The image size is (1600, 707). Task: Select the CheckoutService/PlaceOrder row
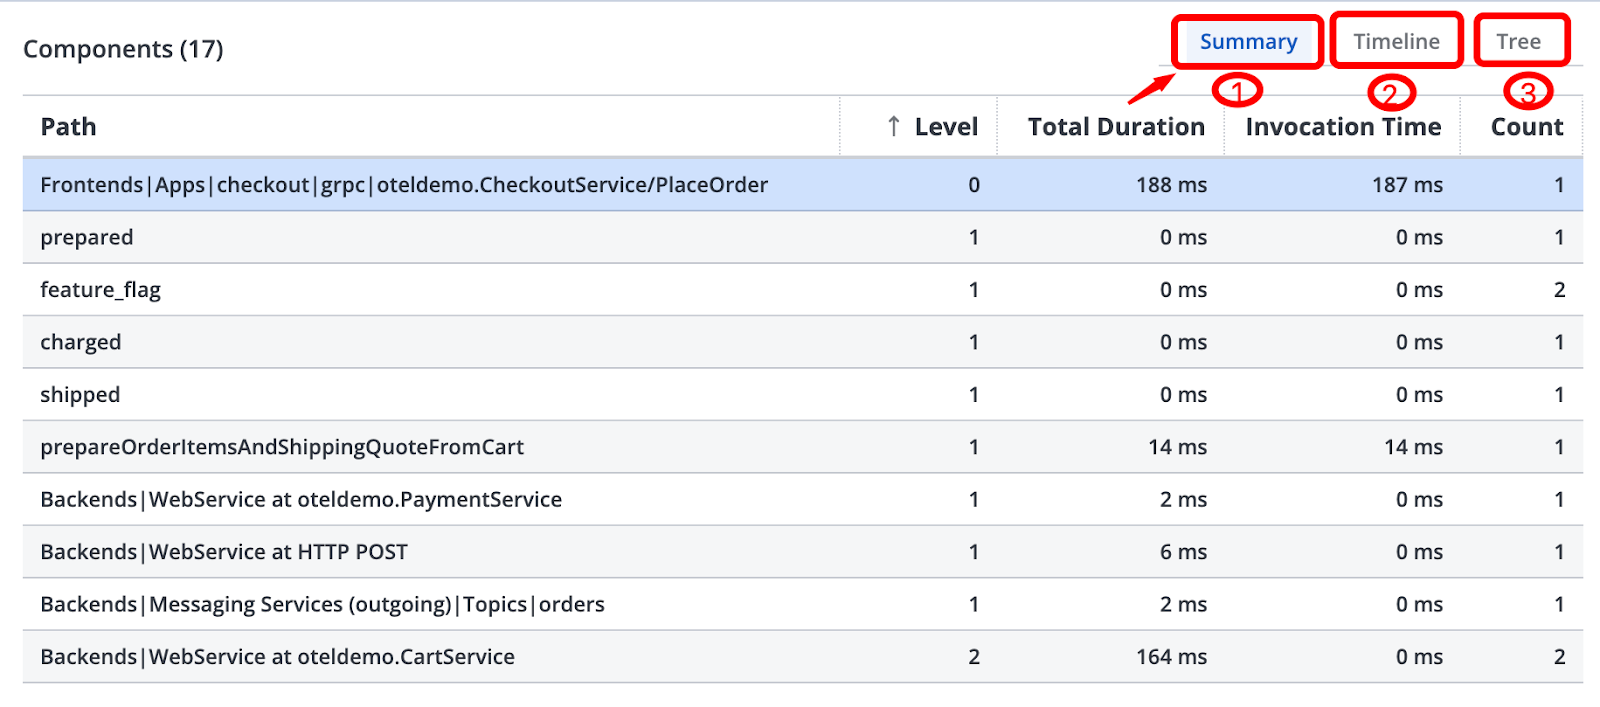click(404, 185)
